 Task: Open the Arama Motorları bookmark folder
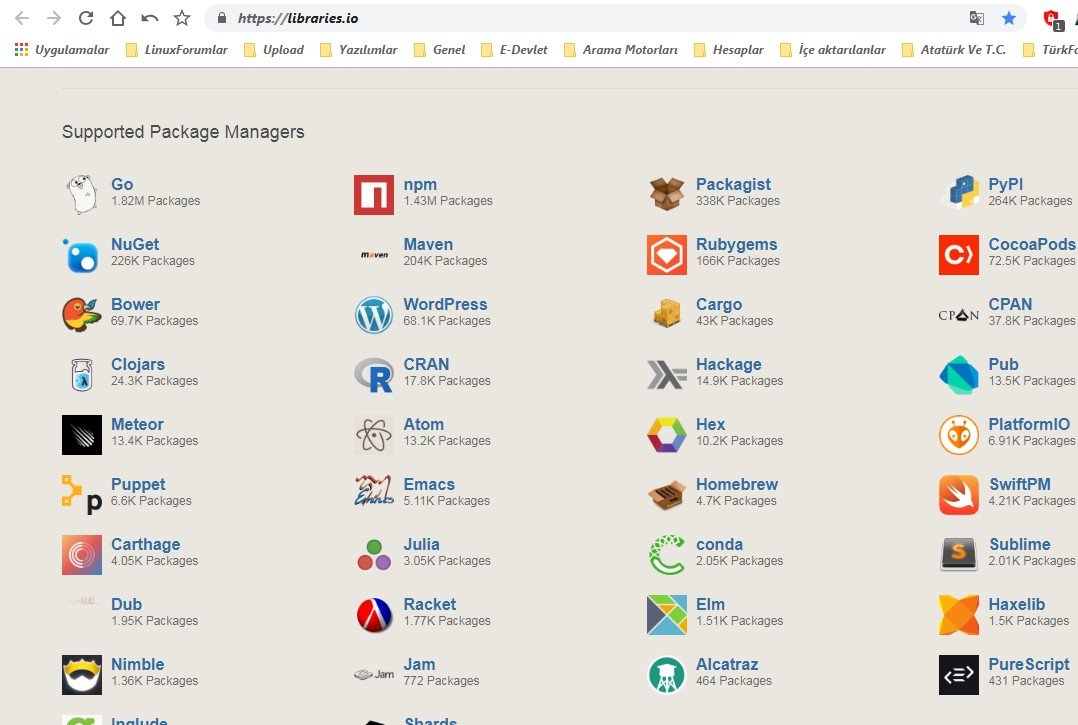click(620, 49)
